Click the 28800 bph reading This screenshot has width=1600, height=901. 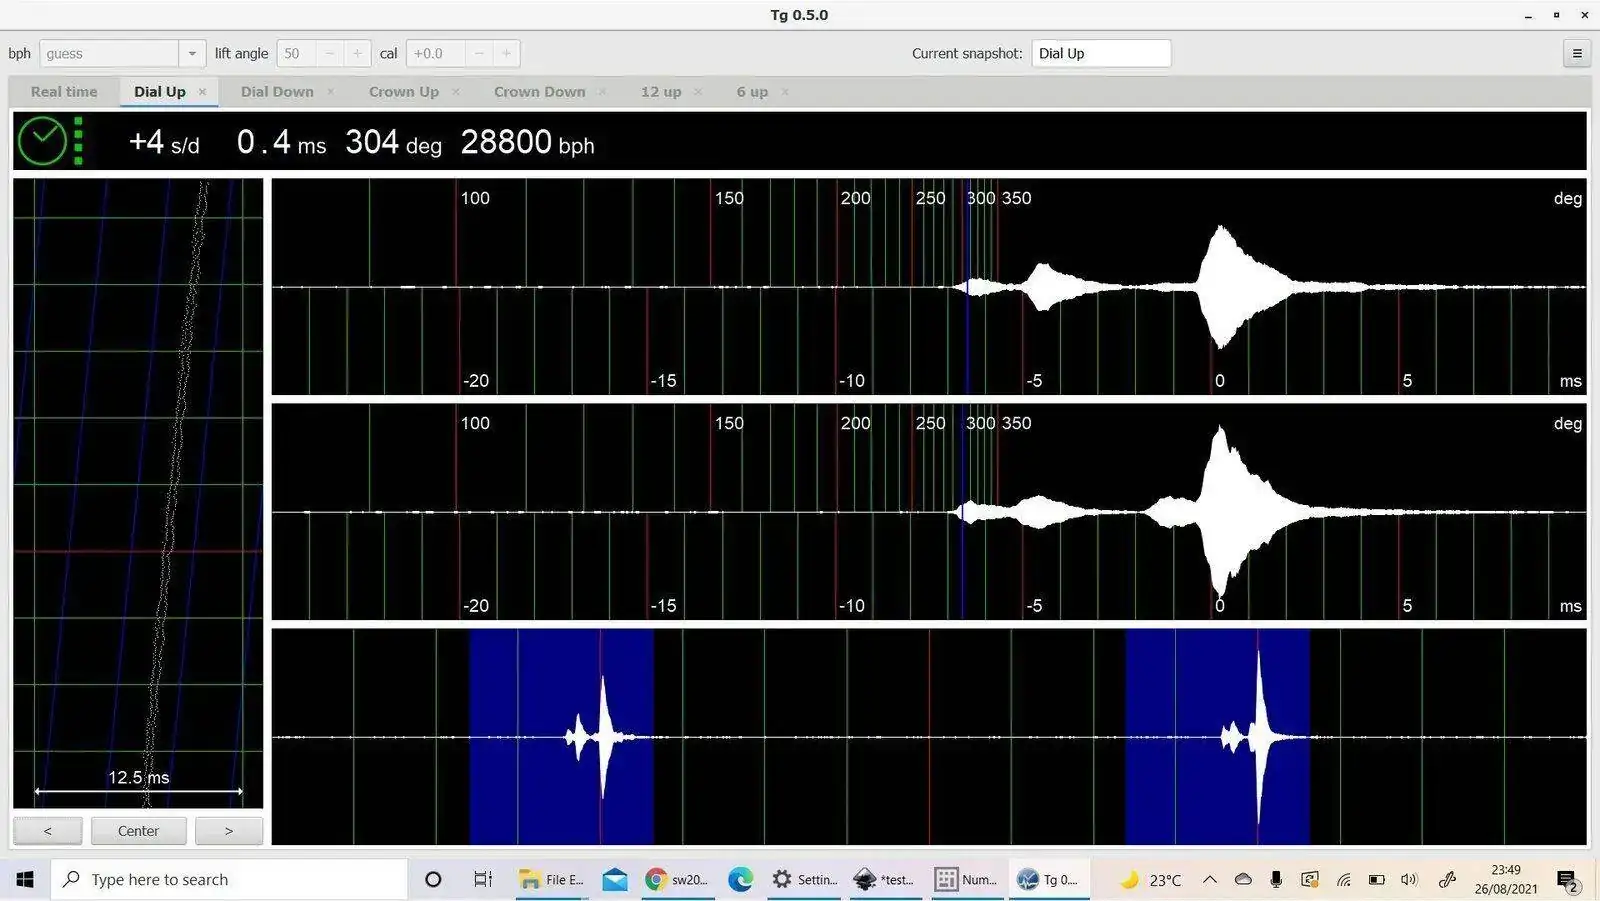pos(527,143)
